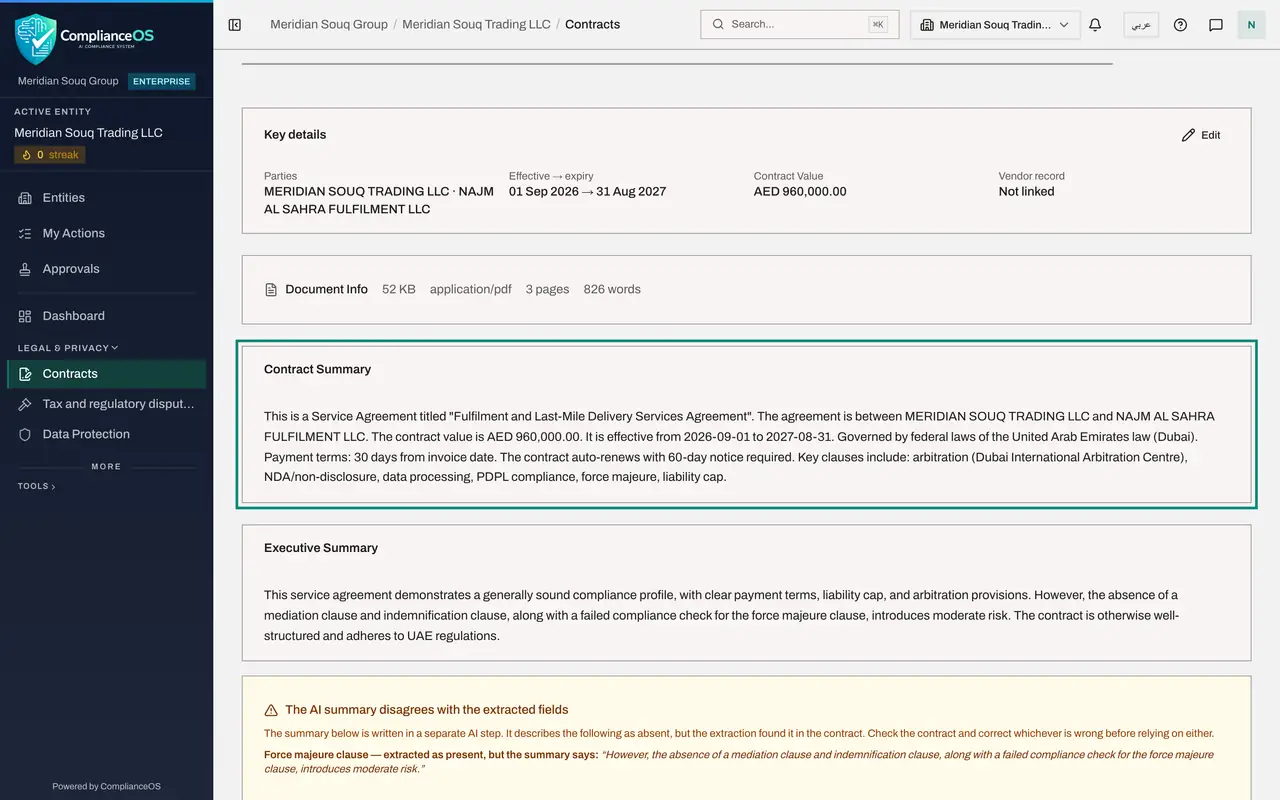The height and width of the screenshot is (800, 1280).
Task: Click the Data Protection shield icon
Action: [x=25, y=434]
